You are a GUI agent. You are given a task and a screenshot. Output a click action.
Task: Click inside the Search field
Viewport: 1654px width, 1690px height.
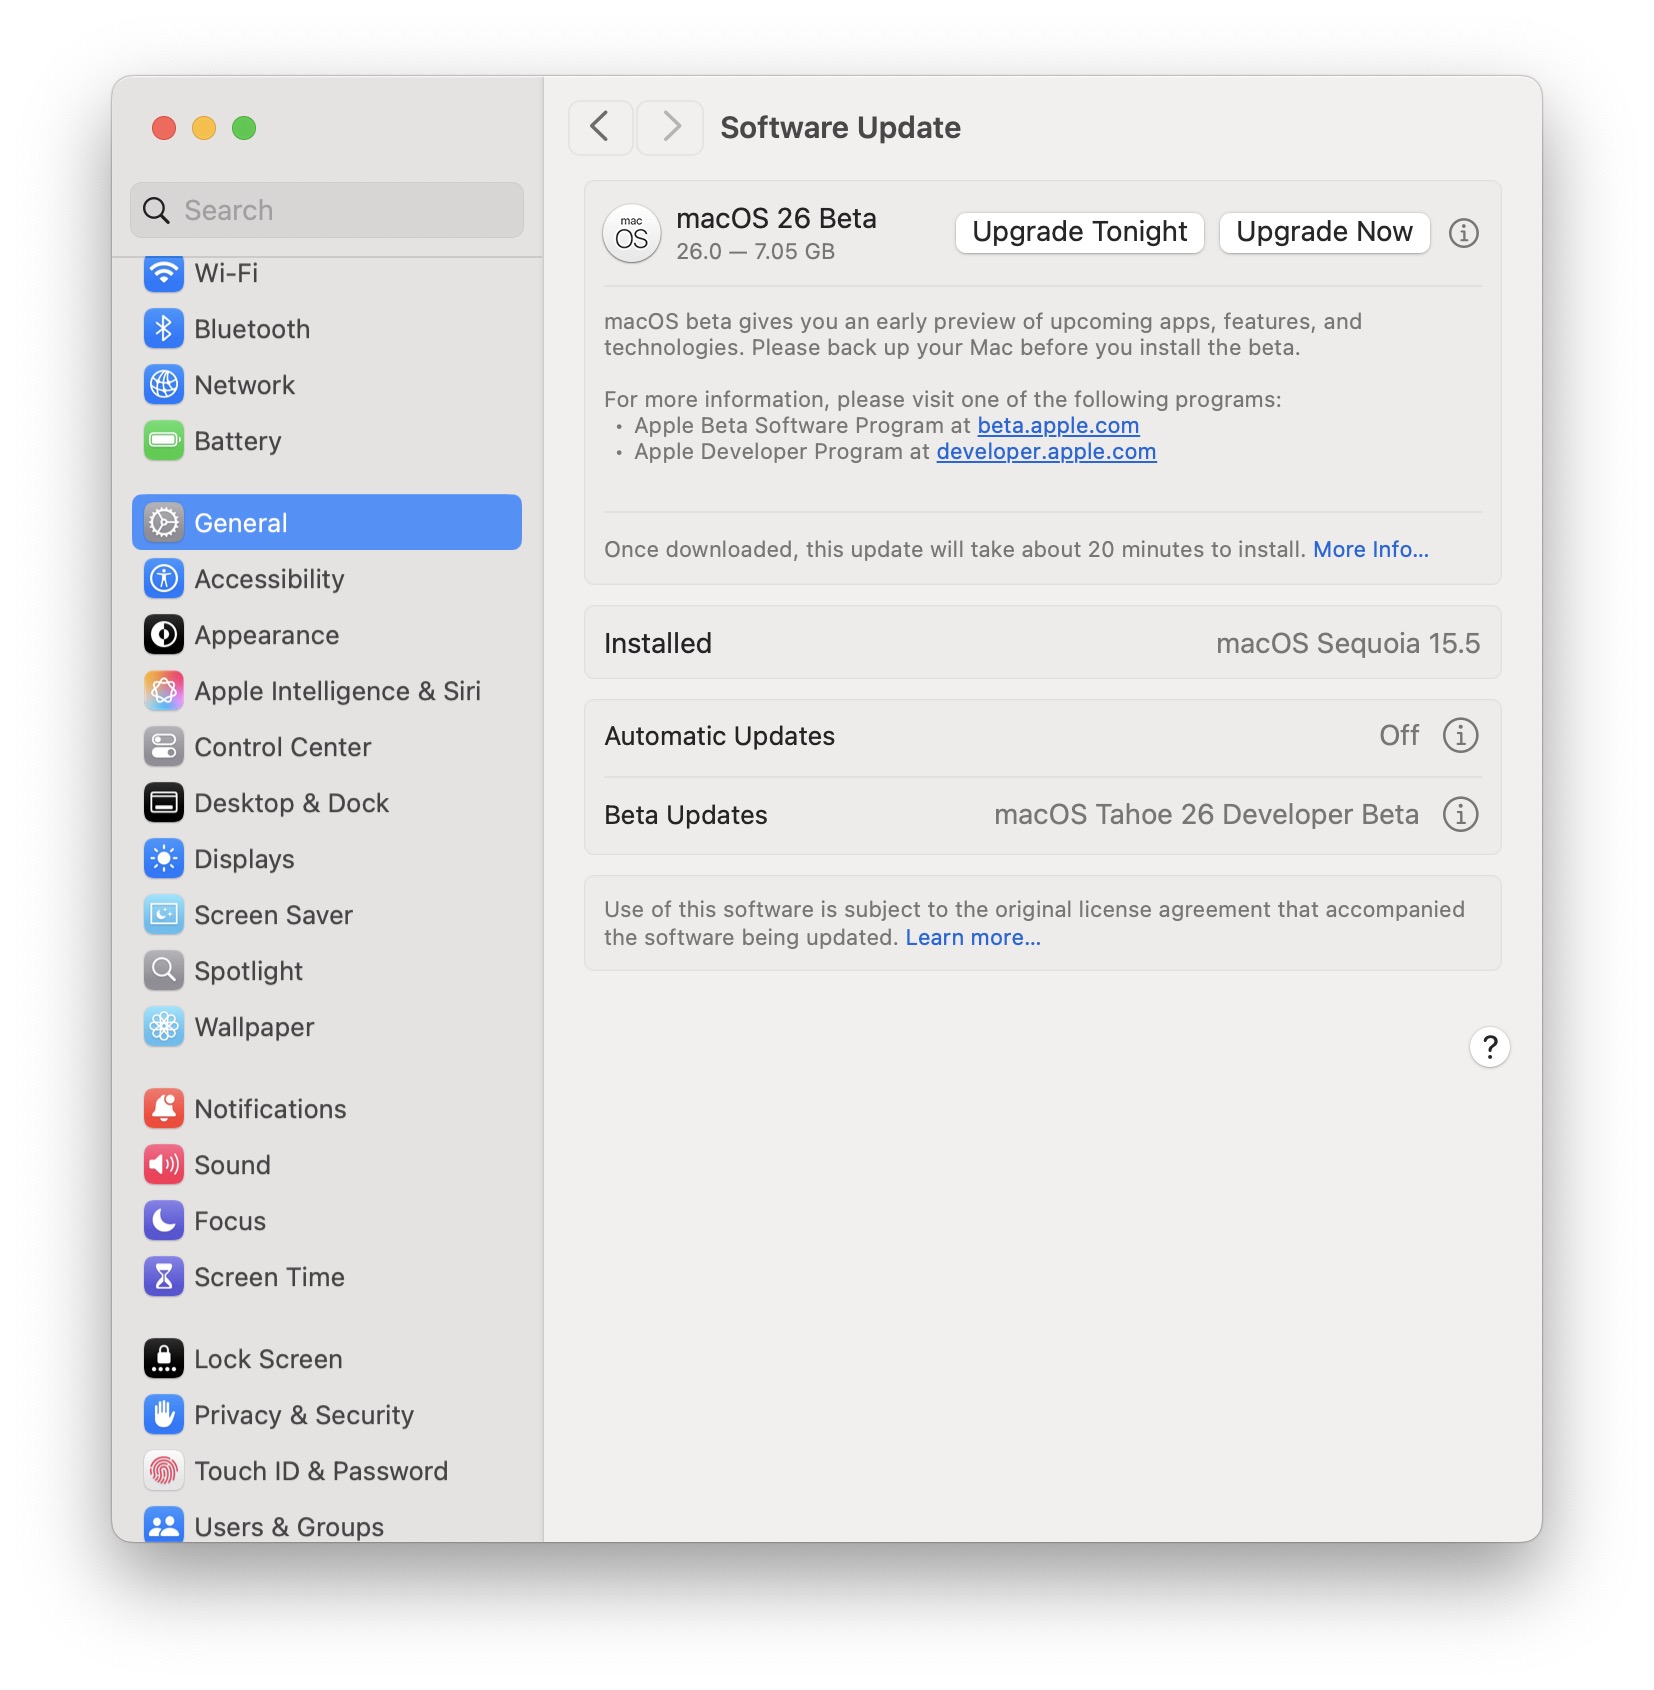pos(326,210)
